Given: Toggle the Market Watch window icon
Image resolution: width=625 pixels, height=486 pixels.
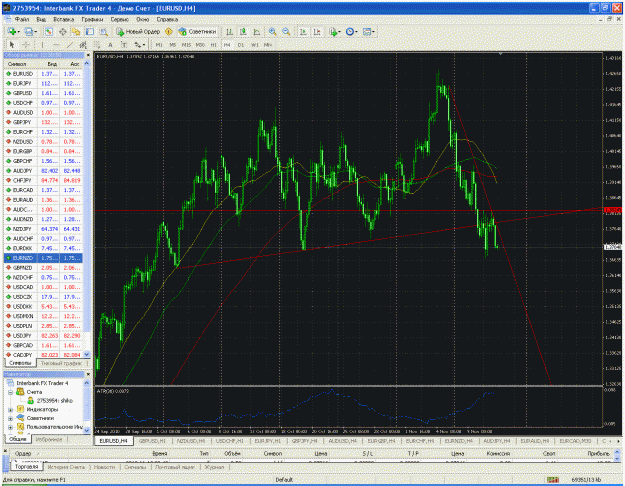Looking at the screenshot, I should click(49, 31).
